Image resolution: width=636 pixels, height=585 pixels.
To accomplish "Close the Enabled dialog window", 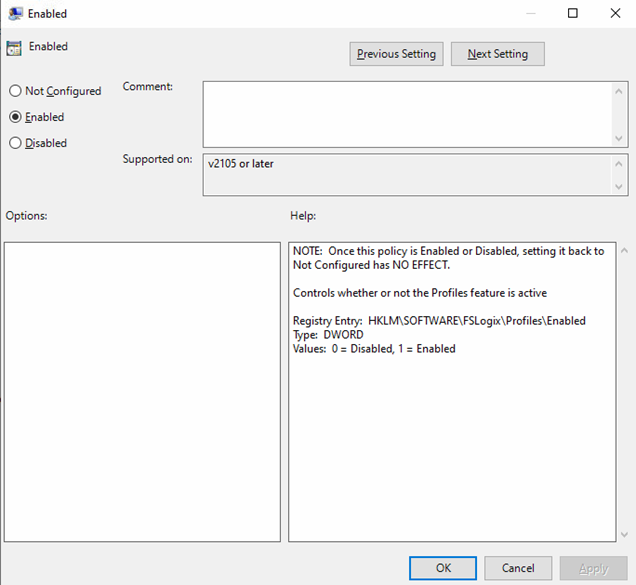I will coord(615,13).
